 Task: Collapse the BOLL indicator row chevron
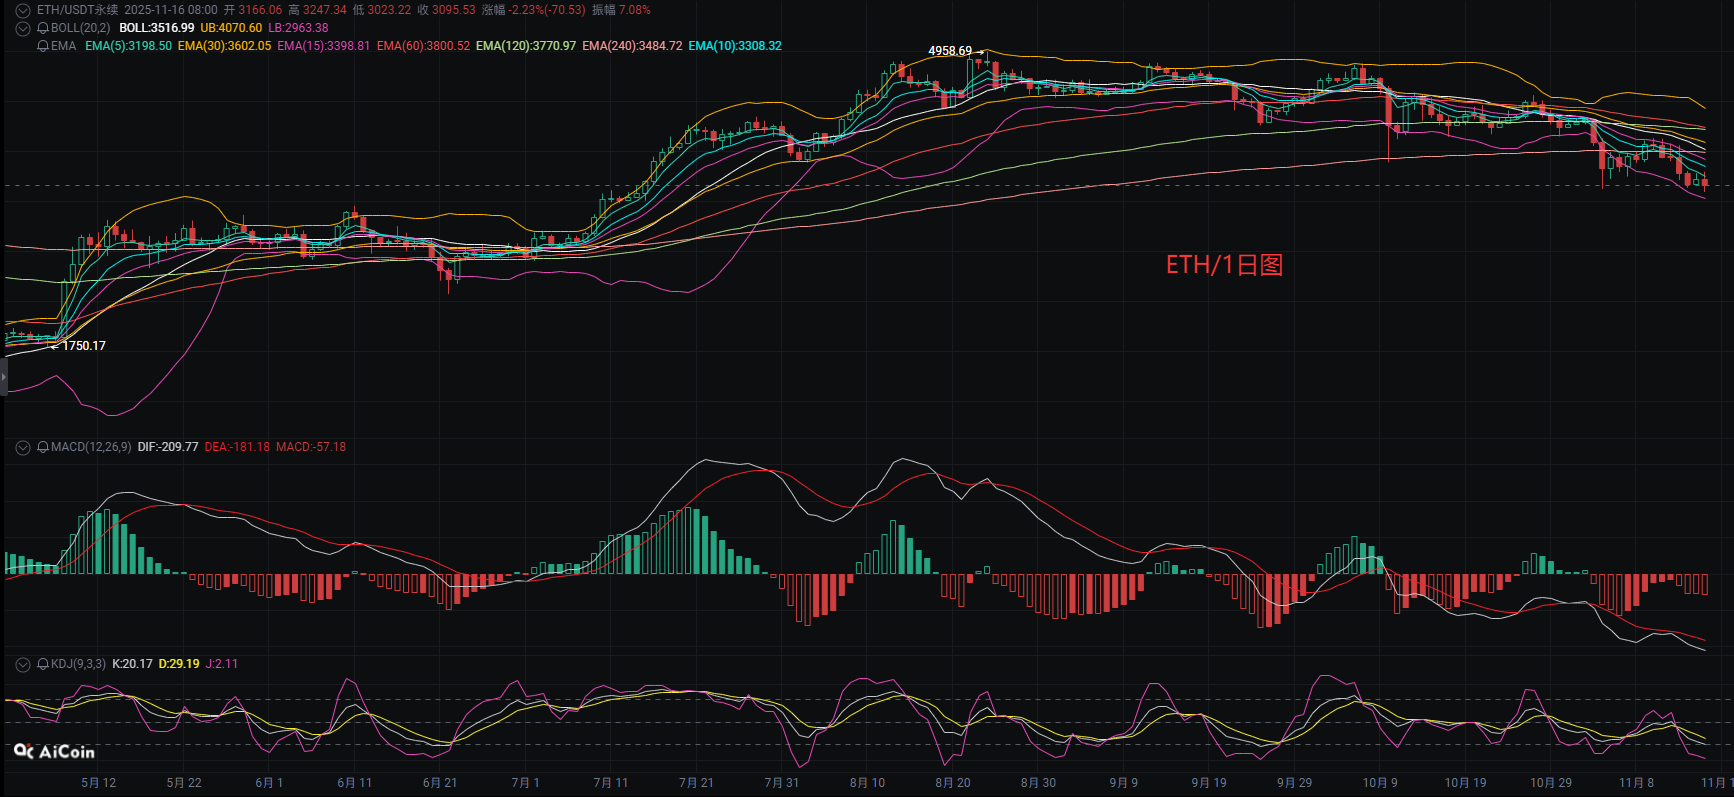pyautogui.click(x=23, y=28)
